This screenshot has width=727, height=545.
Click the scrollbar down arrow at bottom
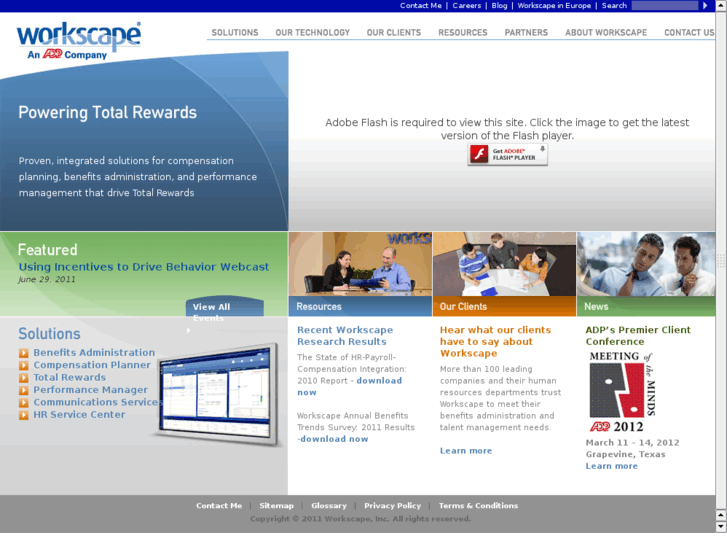721,527
